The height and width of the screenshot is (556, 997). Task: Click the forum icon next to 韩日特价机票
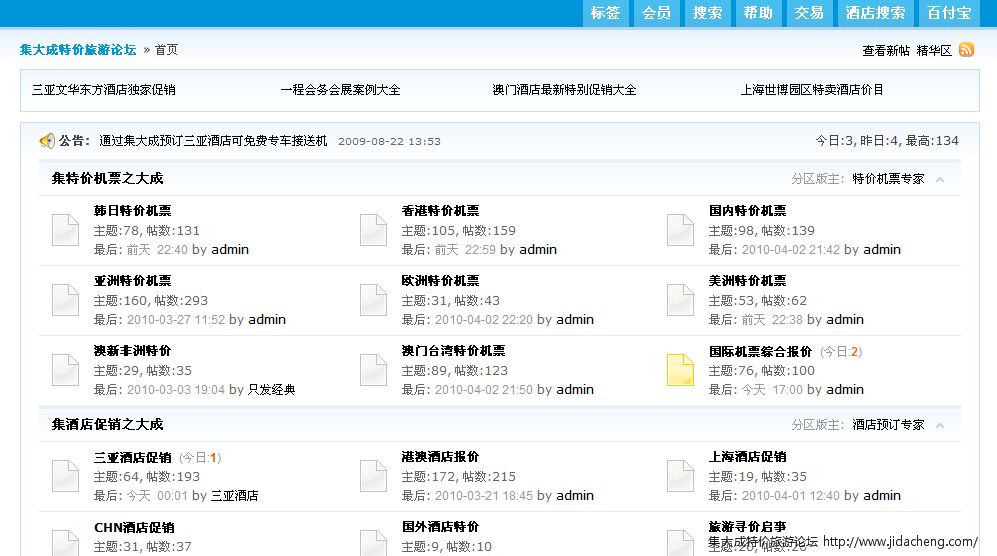tap(65, 230)
